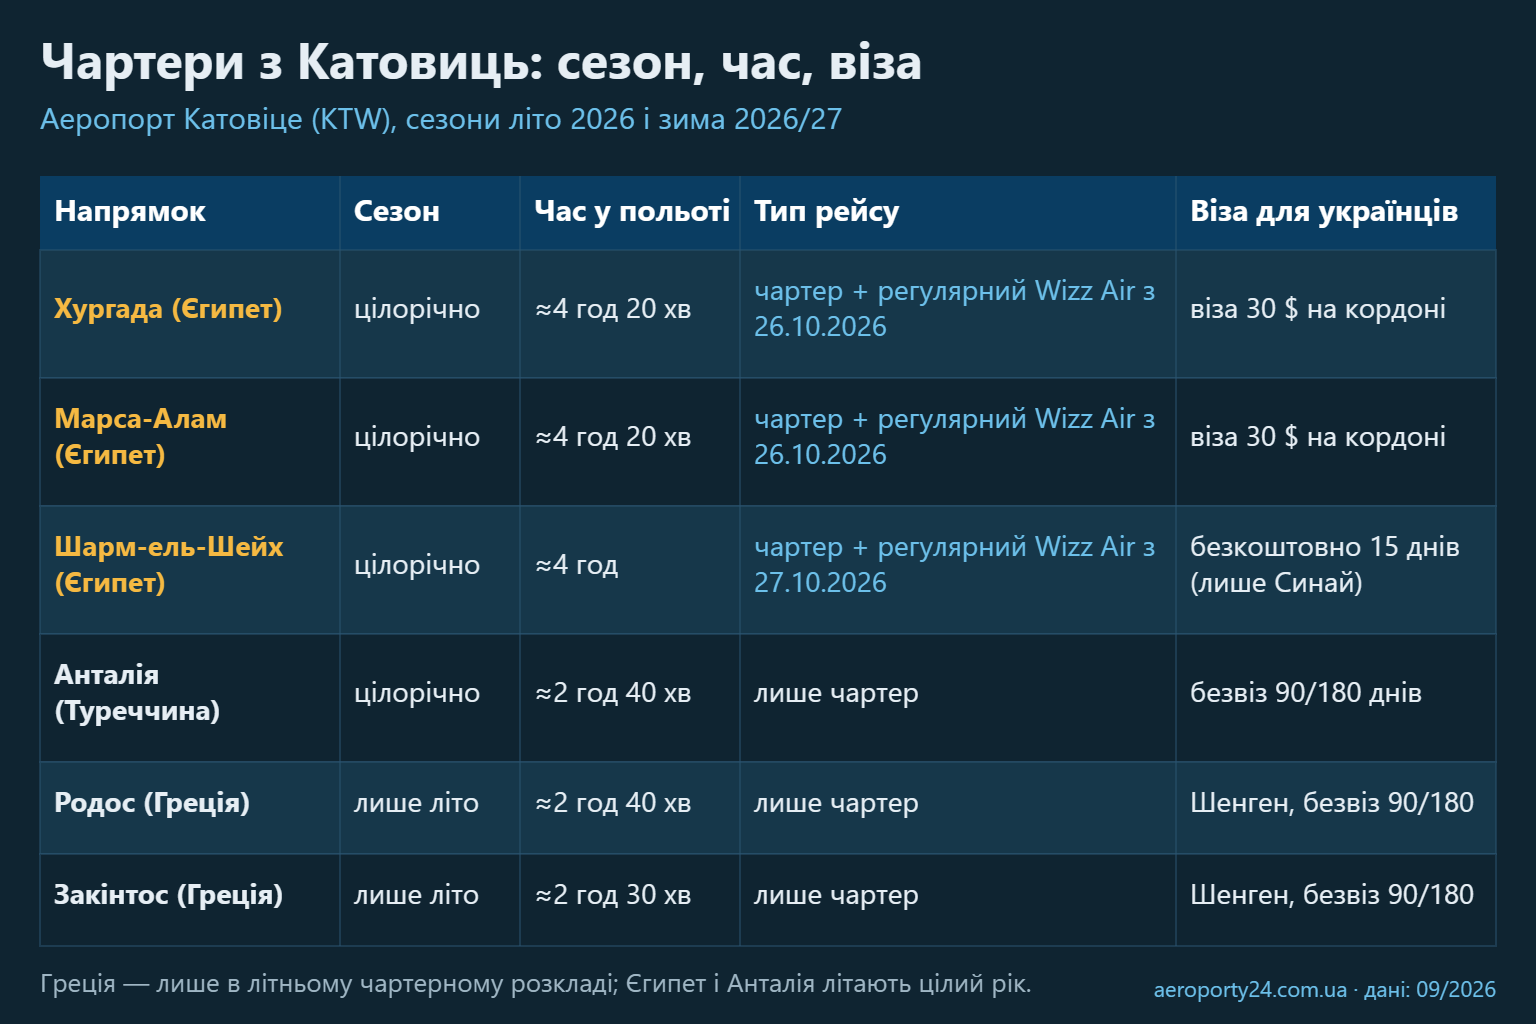The image size is (1536, 1024).
Task: Select the footnote starting "Греція — лише в літньому"
Action: (x=536, y=984)
